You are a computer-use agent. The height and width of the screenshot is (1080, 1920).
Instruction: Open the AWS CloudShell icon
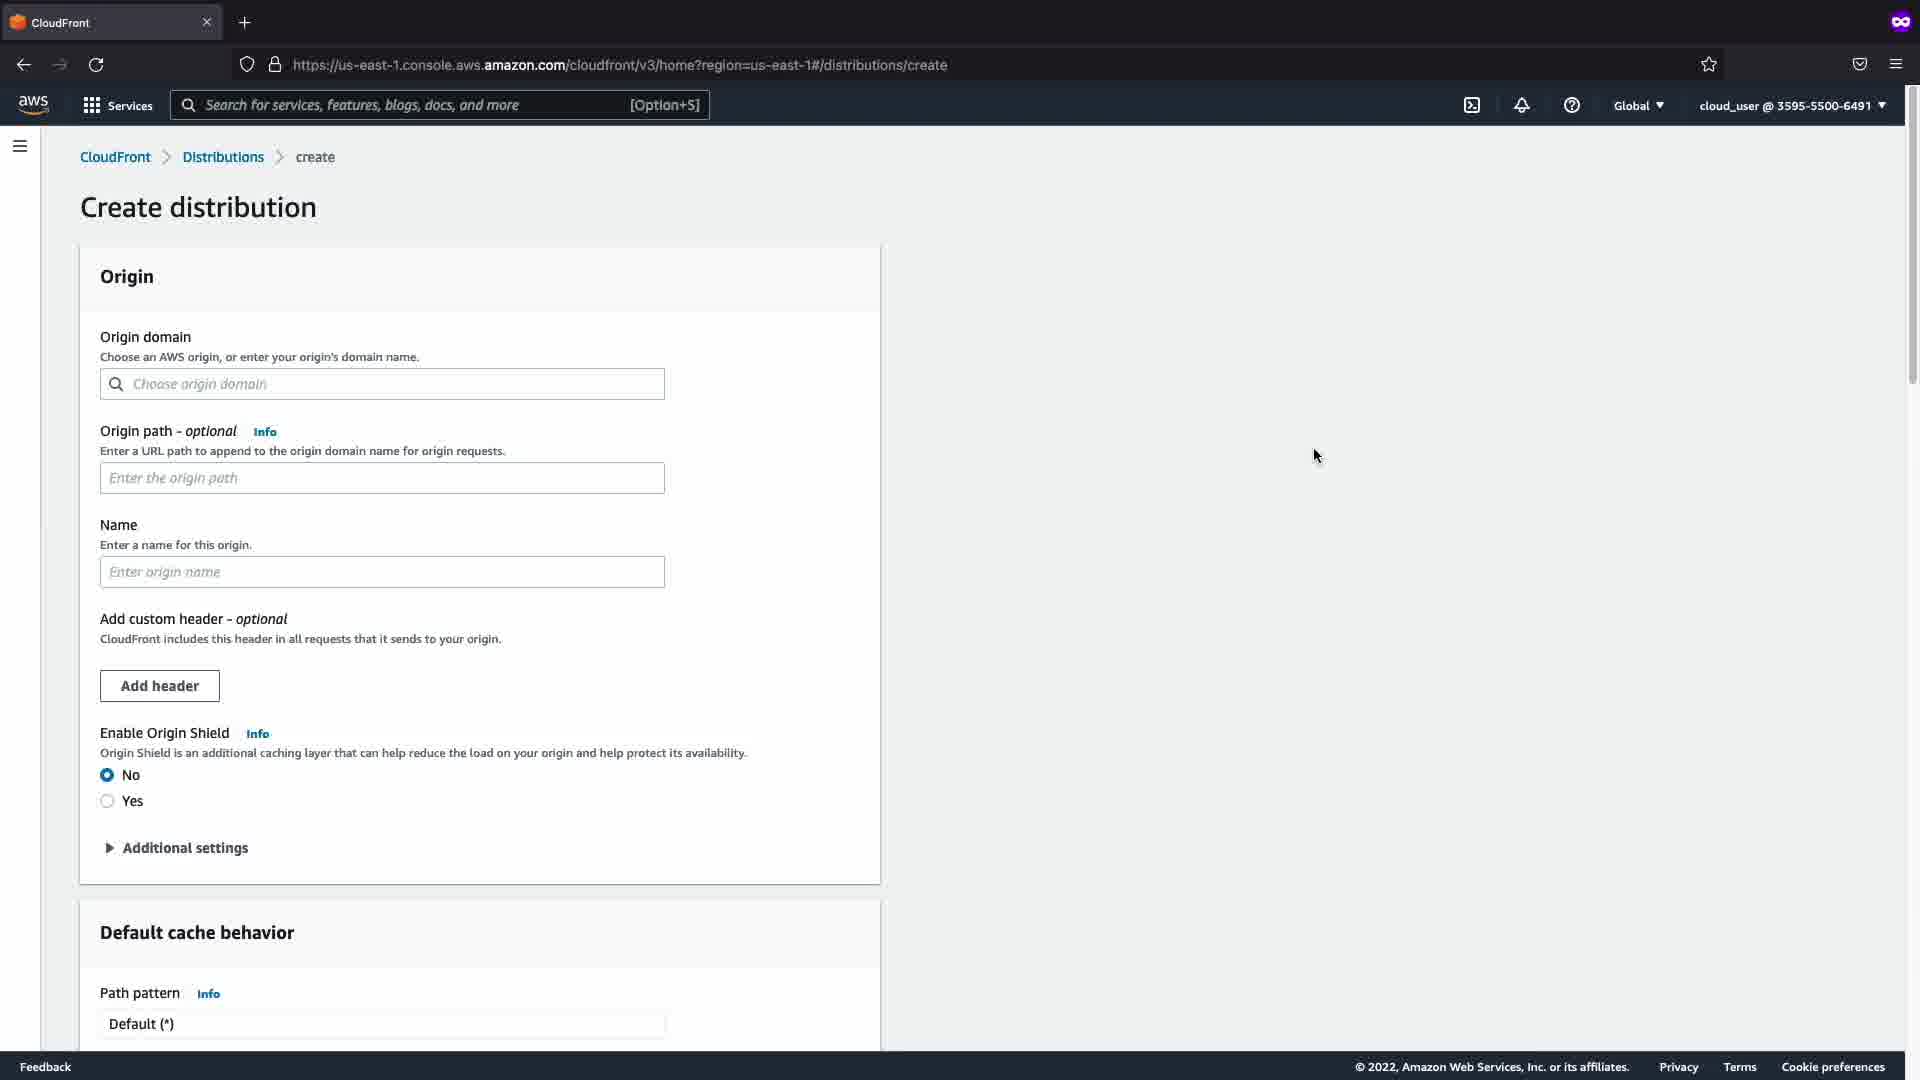1472,105
